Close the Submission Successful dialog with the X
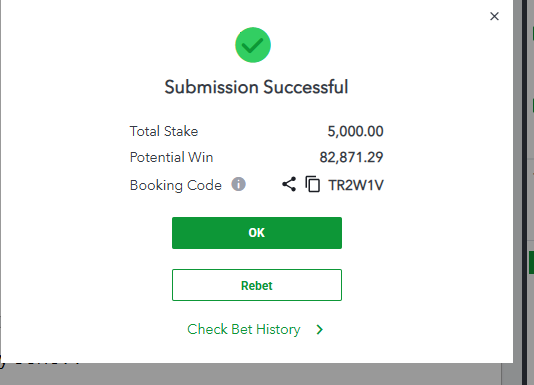The height and width of the screenshot is (385, 534). [494, 16]
